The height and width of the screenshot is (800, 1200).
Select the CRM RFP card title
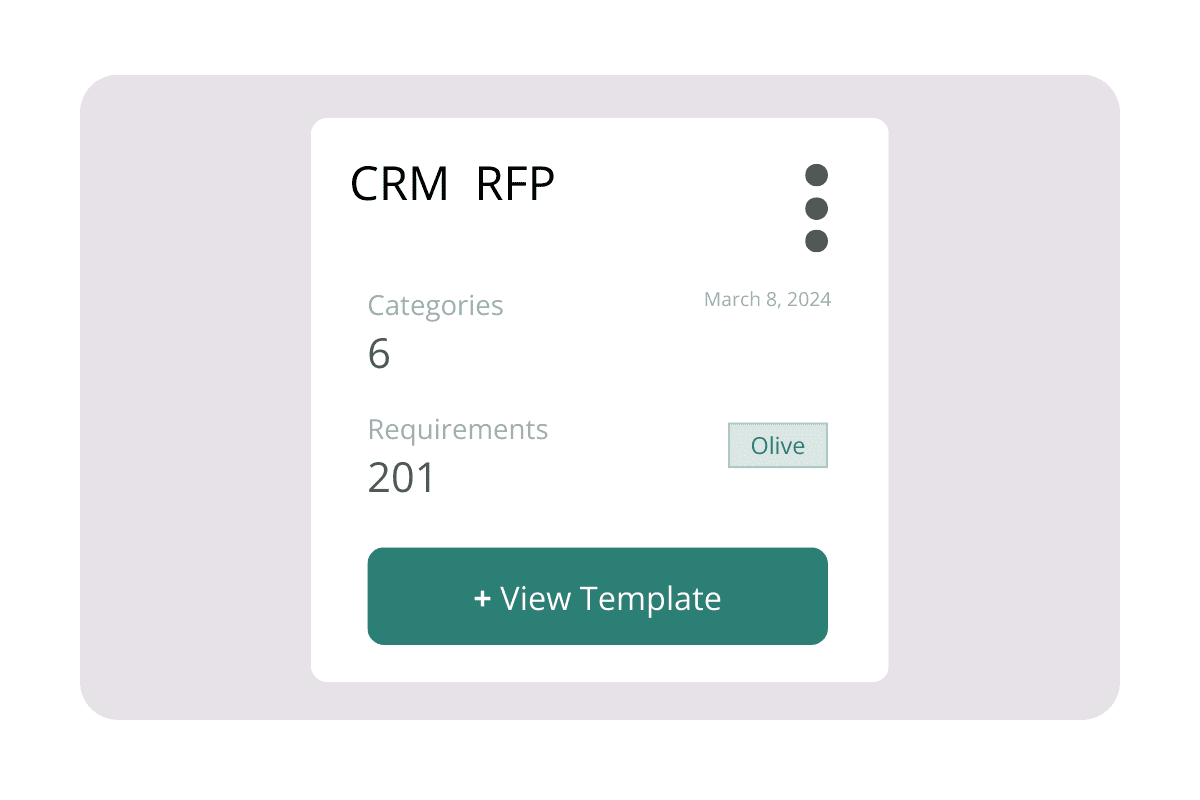(x=451, y=183)
